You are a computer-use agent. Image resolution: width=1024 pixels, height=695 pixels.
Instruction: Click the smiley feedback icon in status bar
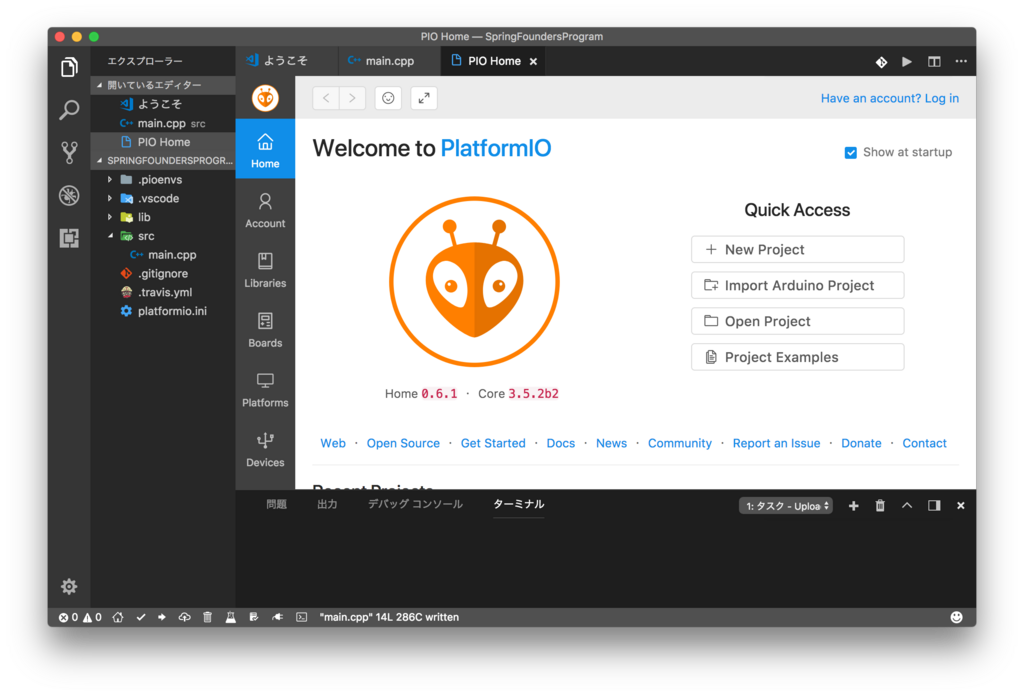(x=956, y=617)
